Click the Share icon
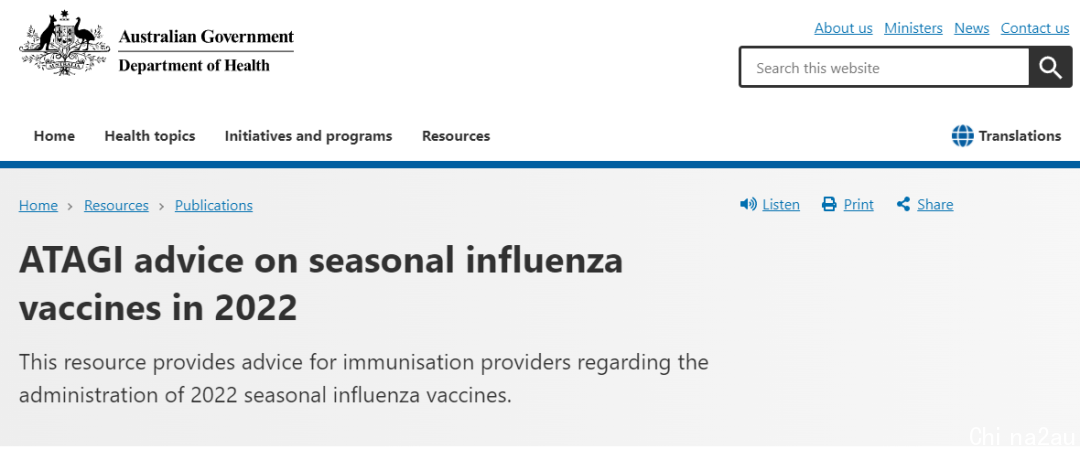The height and width of the screenshot is (449, 1080). tap(904, 205)
